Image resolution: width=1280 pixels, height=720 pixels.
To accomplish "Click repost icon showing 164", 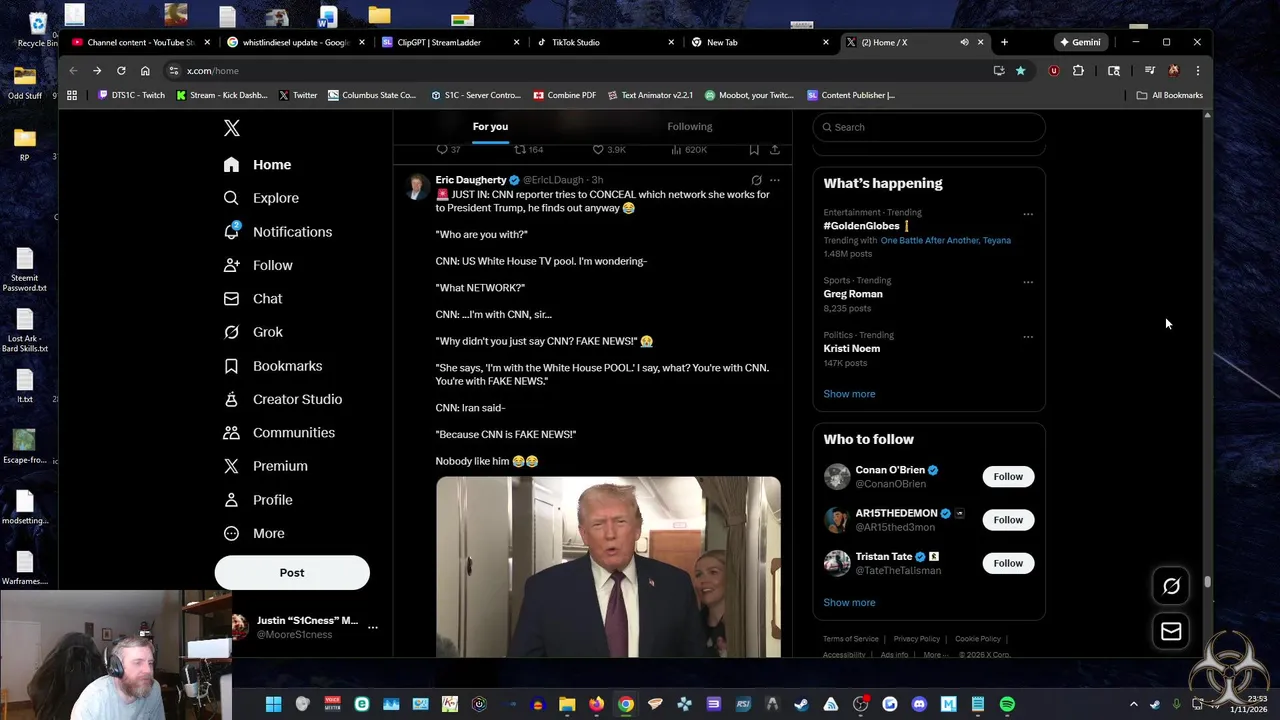I will [528, 149].
